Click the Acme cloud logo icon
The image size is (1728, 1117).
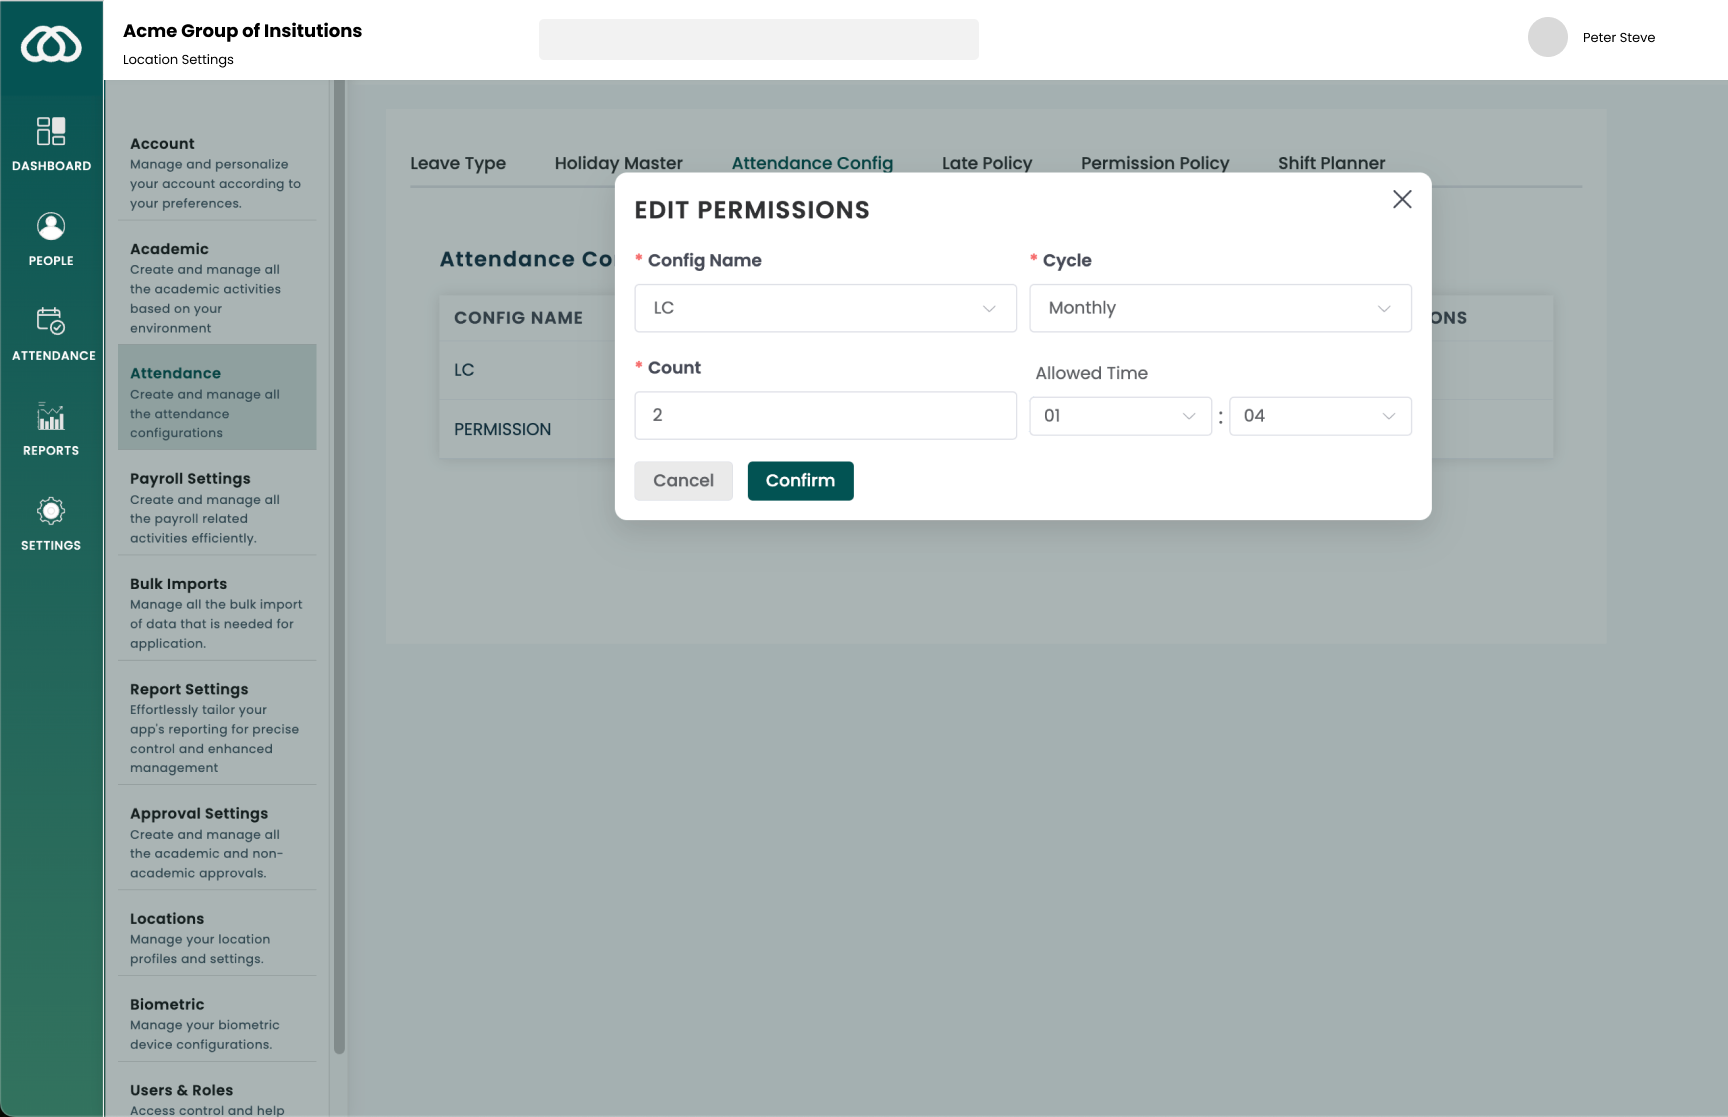[x=51, y=45]
